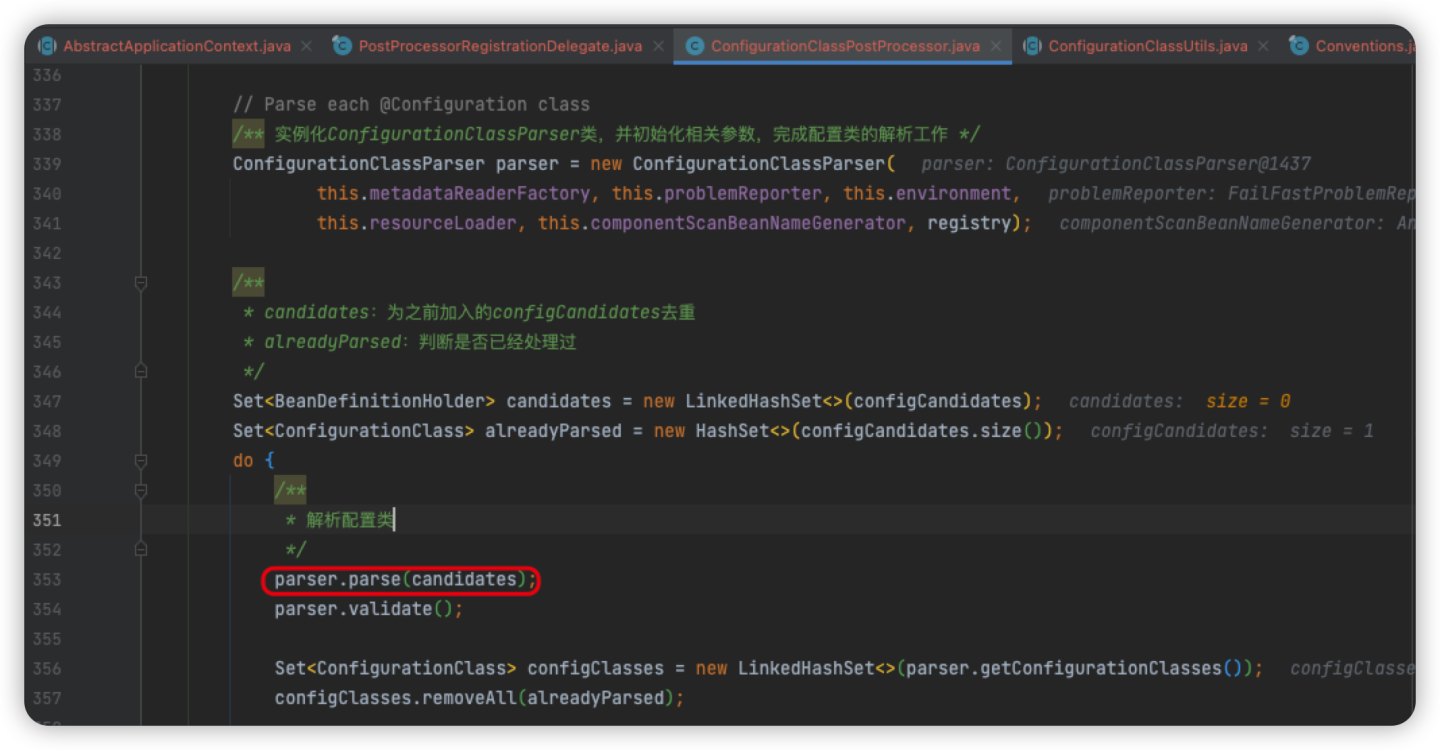This screenshot has height=750, width=1440.
Task: Click BeanDefinitionHolder type on line 347
Action: [380, 402]
